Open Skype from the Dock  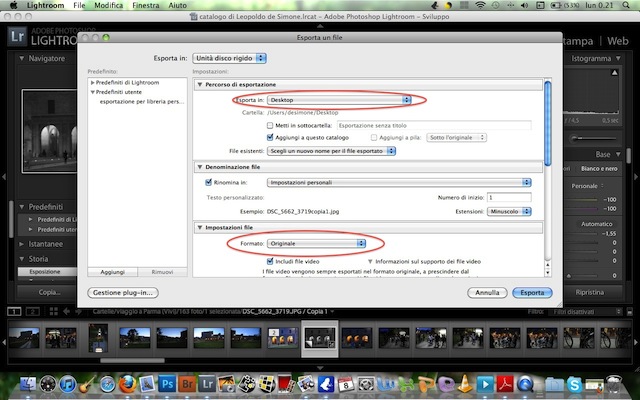574,384
